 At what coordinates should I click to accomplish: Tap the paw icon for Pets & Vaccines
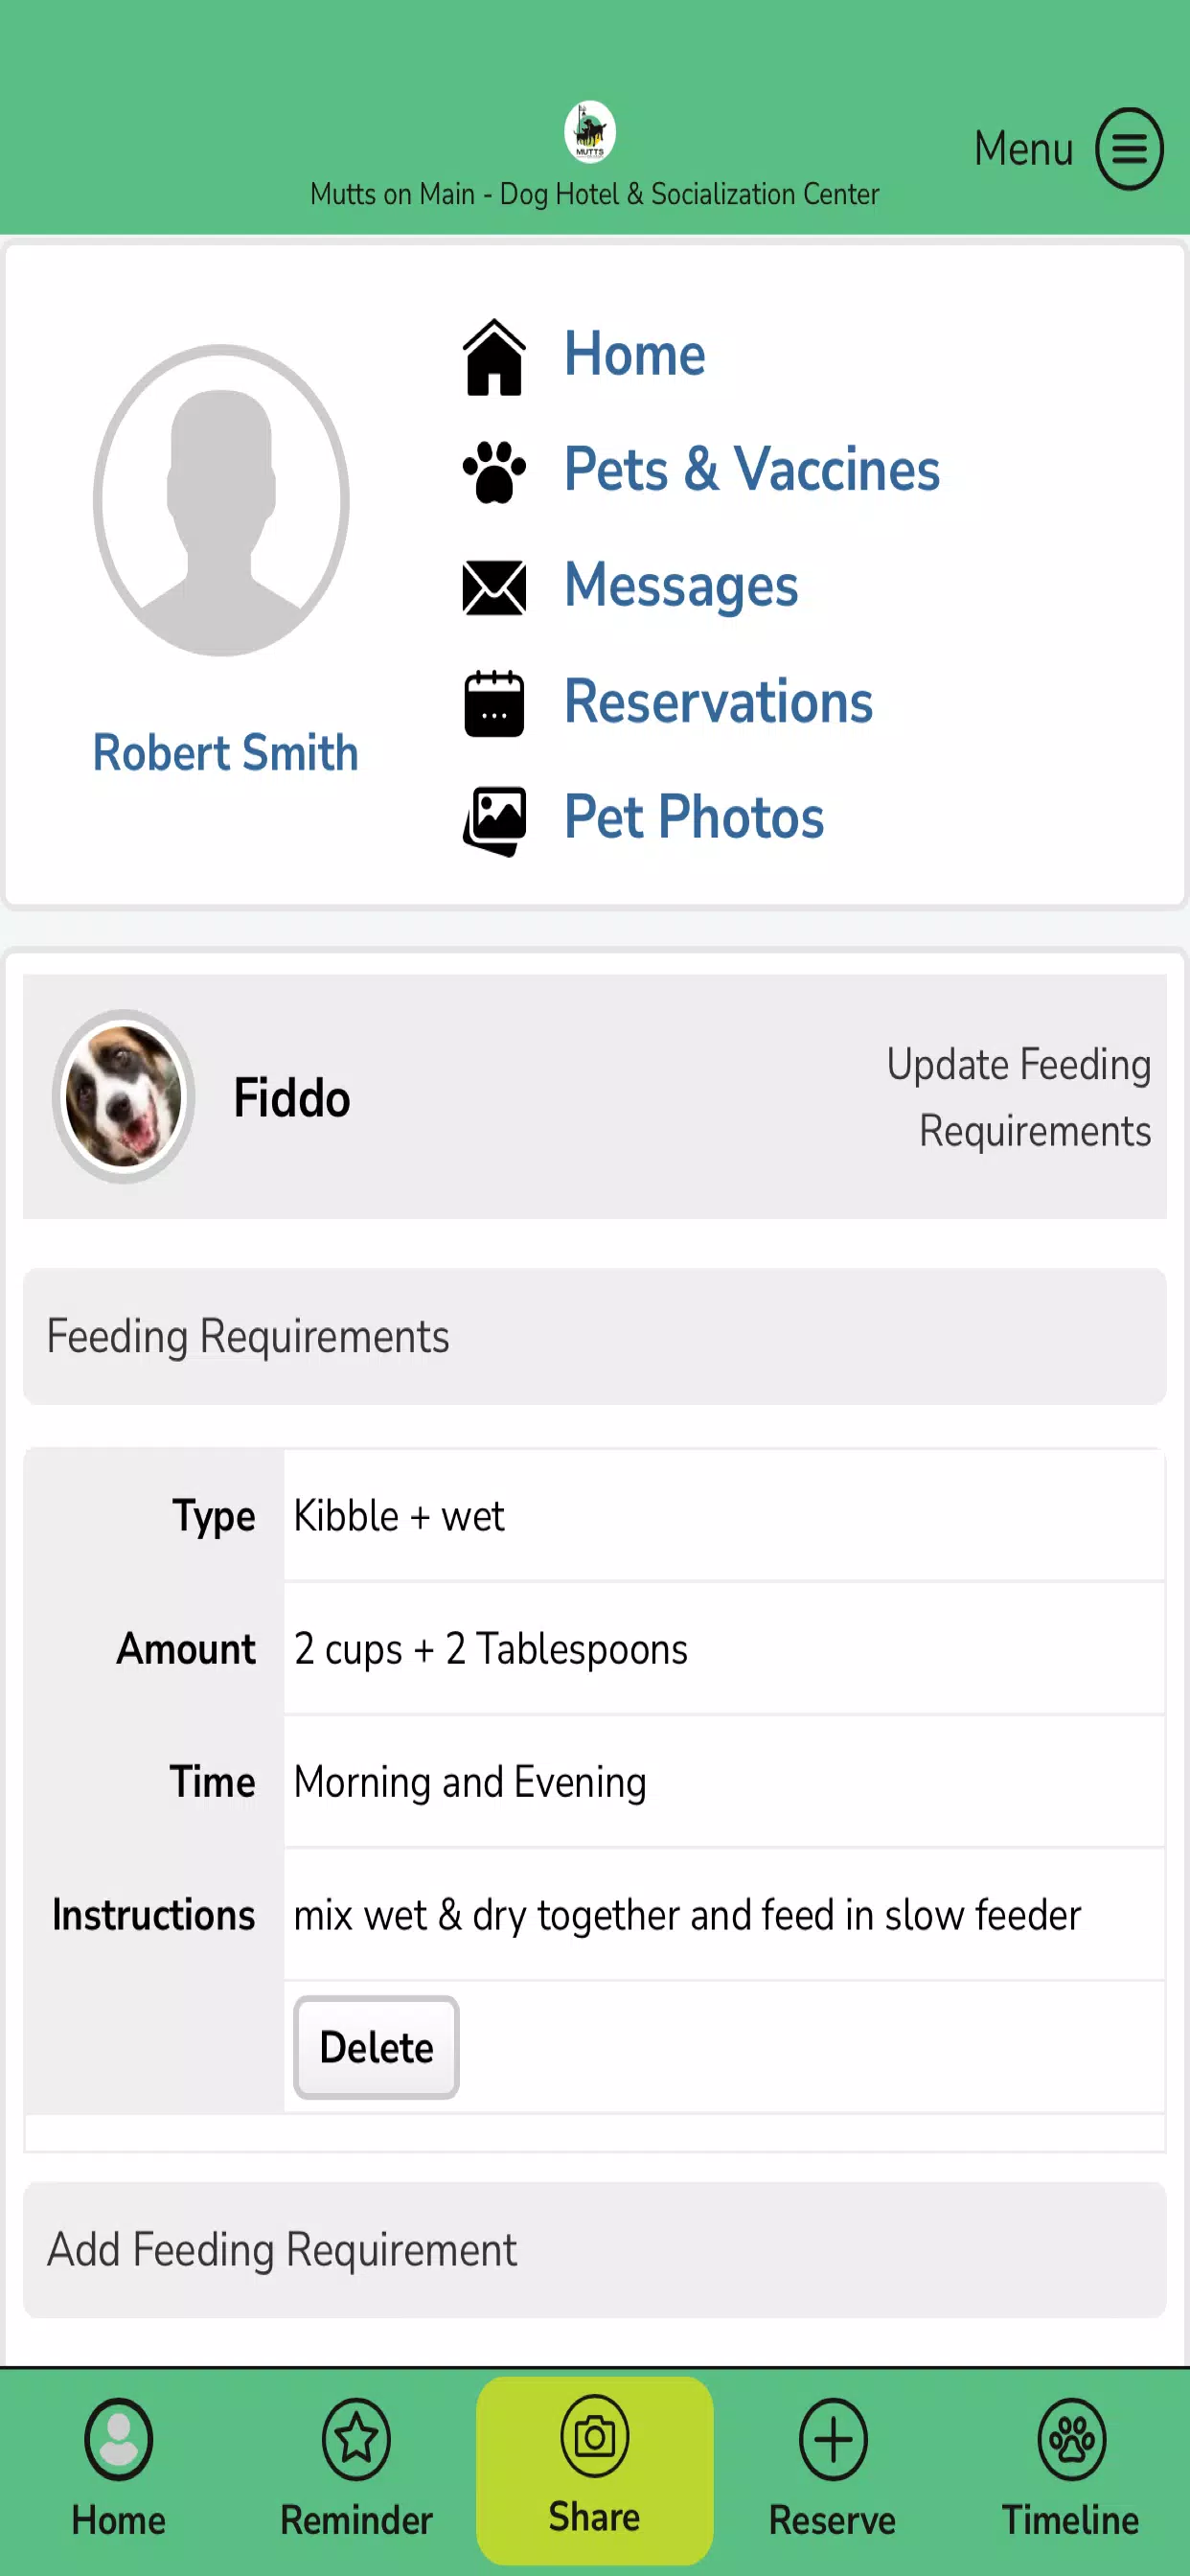point(494,471)
